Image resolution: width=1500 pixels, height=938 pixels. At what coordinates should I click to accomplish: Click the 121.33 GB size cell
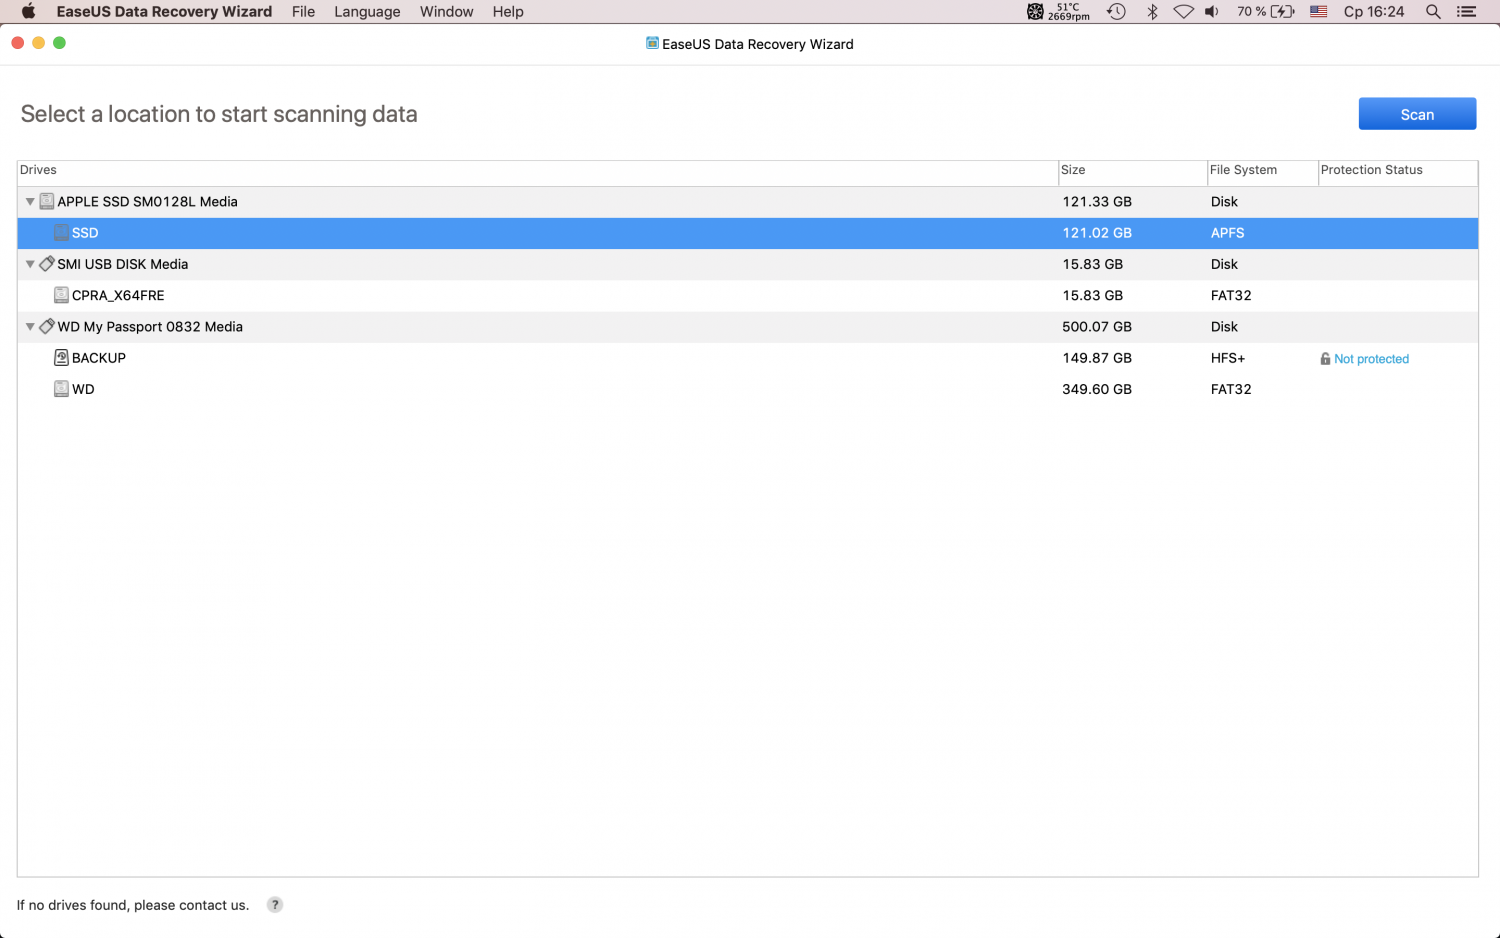click(x=1097, y=202)
